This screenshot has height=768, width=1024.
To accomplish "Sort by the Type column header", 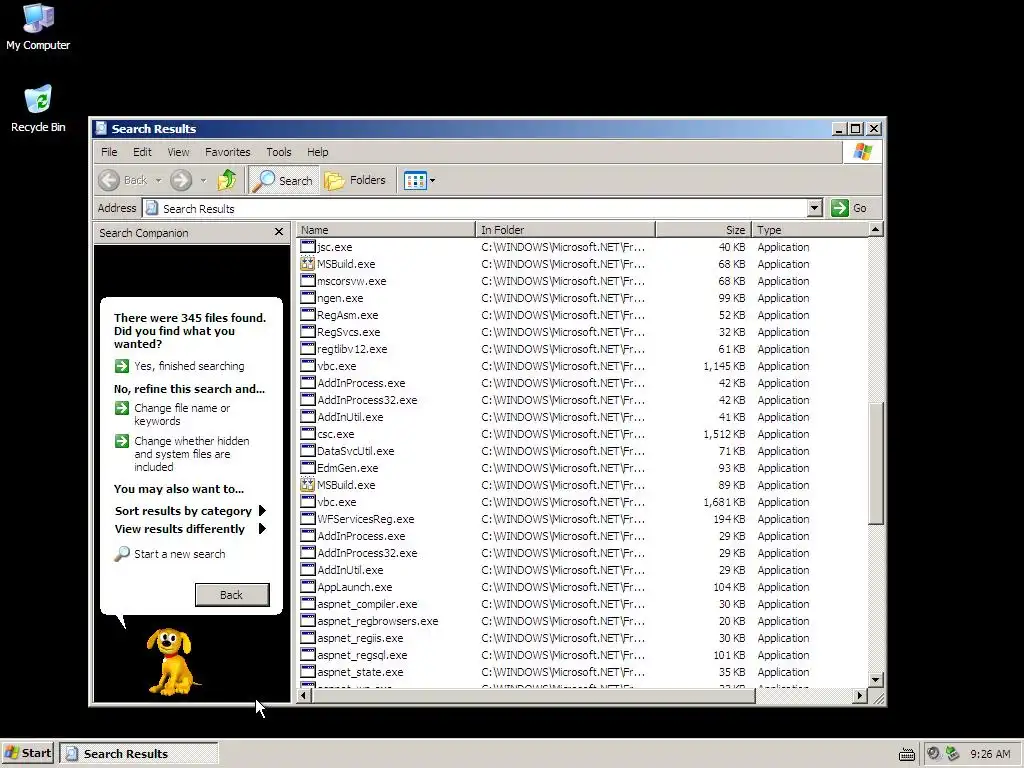I will [810, 230].
